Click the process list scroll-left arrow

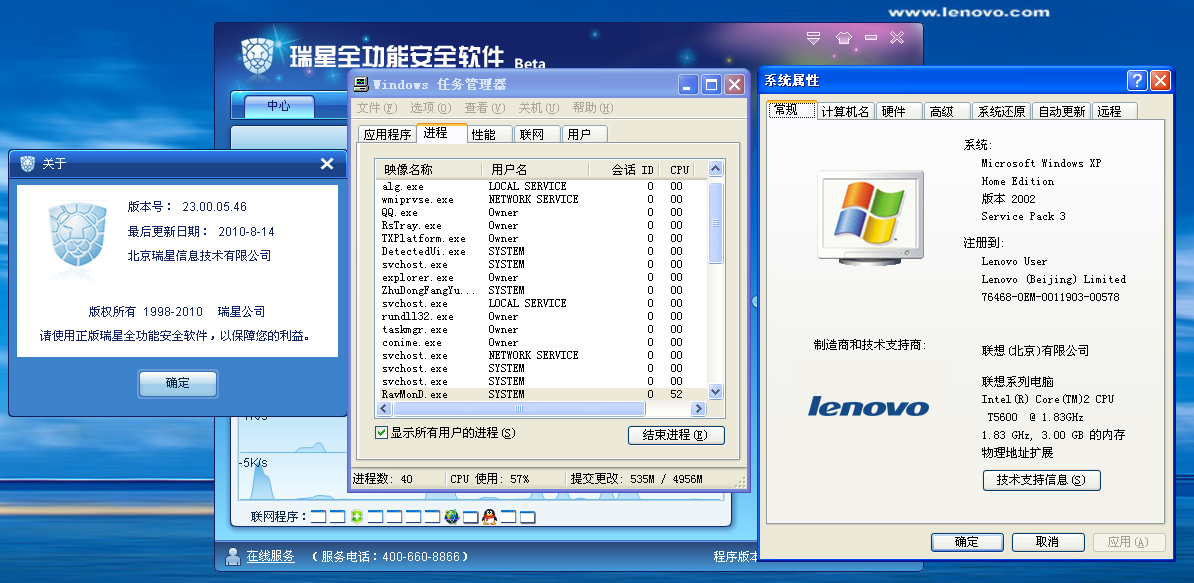(x=385, y=409)
